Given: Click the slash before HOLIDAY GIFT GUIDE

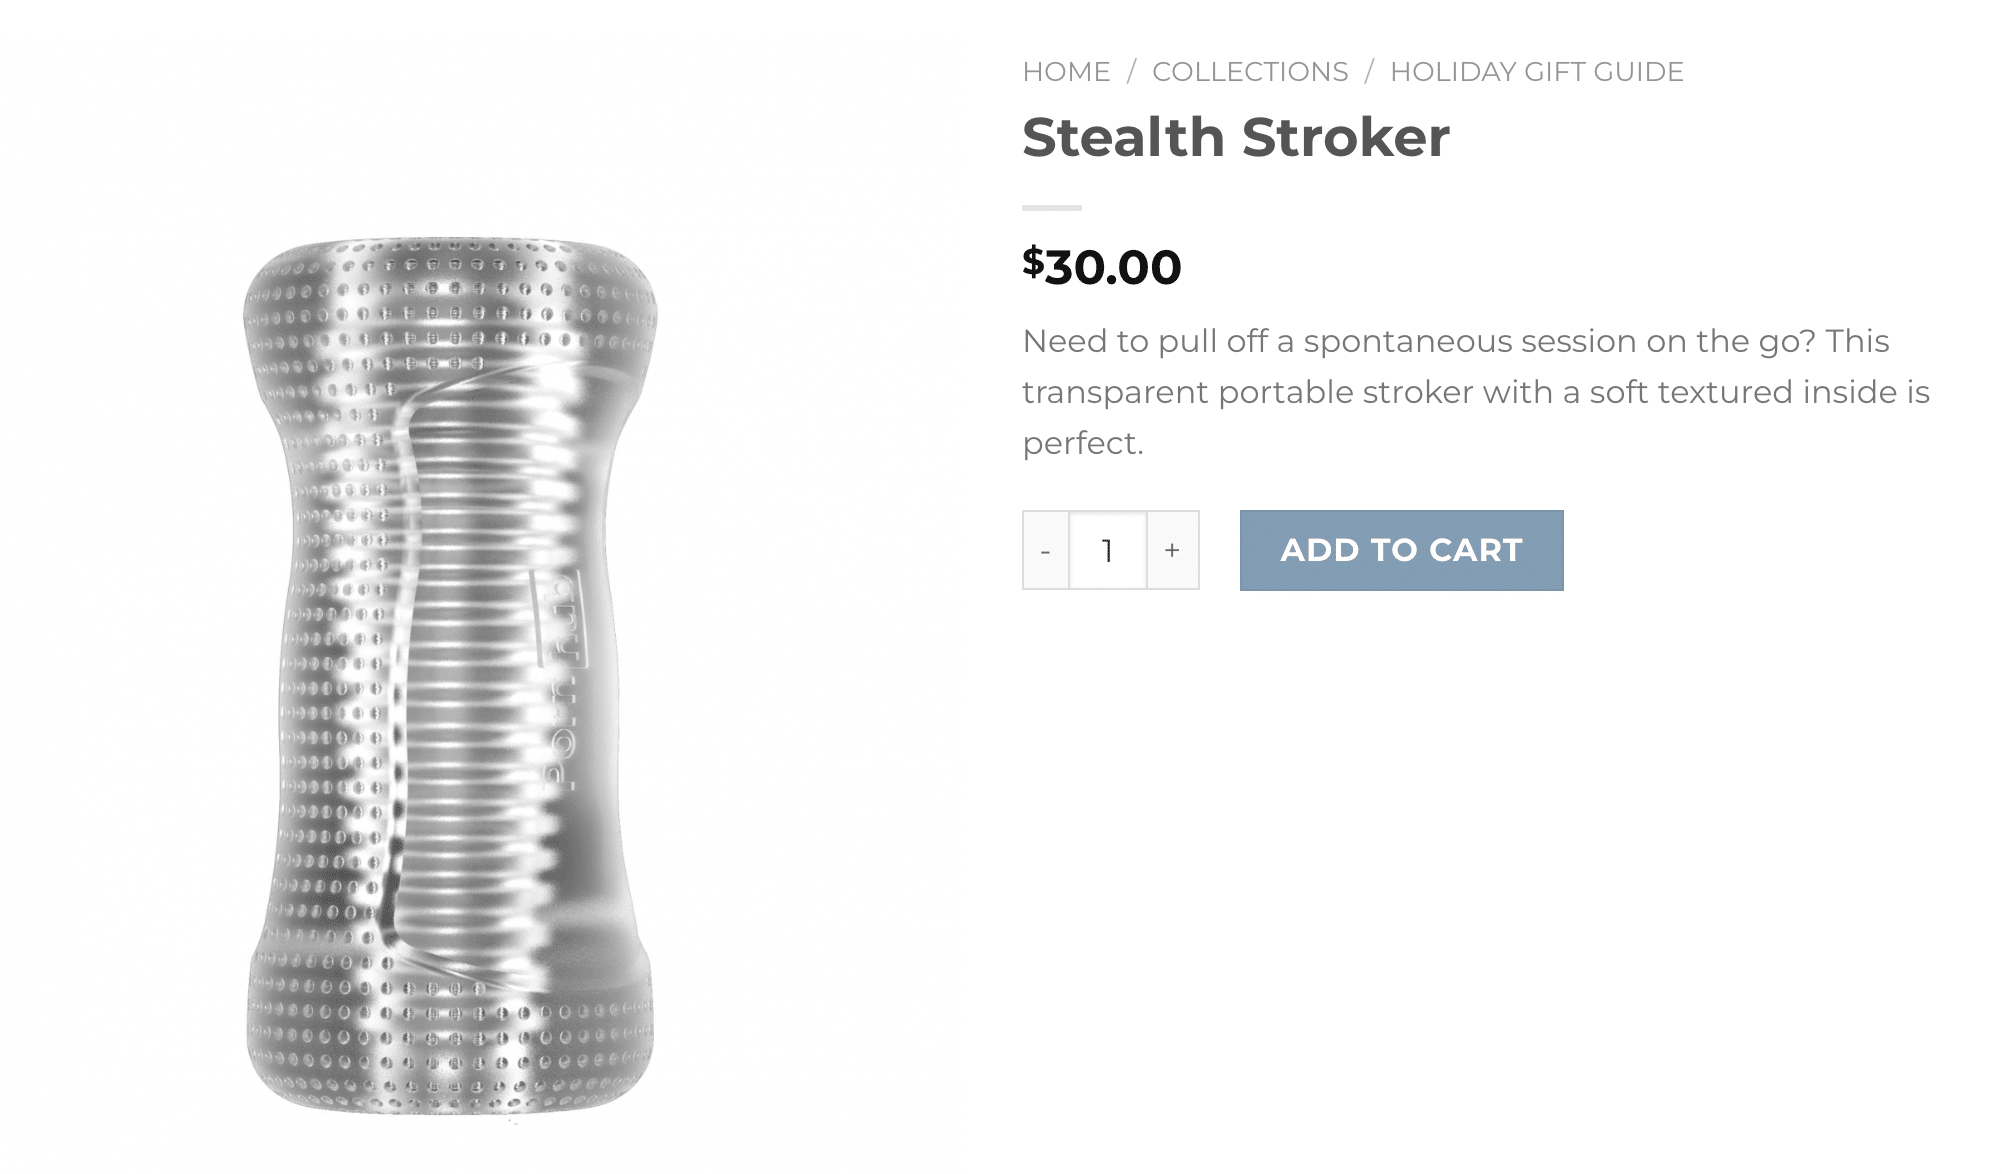Looking at the screenshot, I should (1369, 72).
